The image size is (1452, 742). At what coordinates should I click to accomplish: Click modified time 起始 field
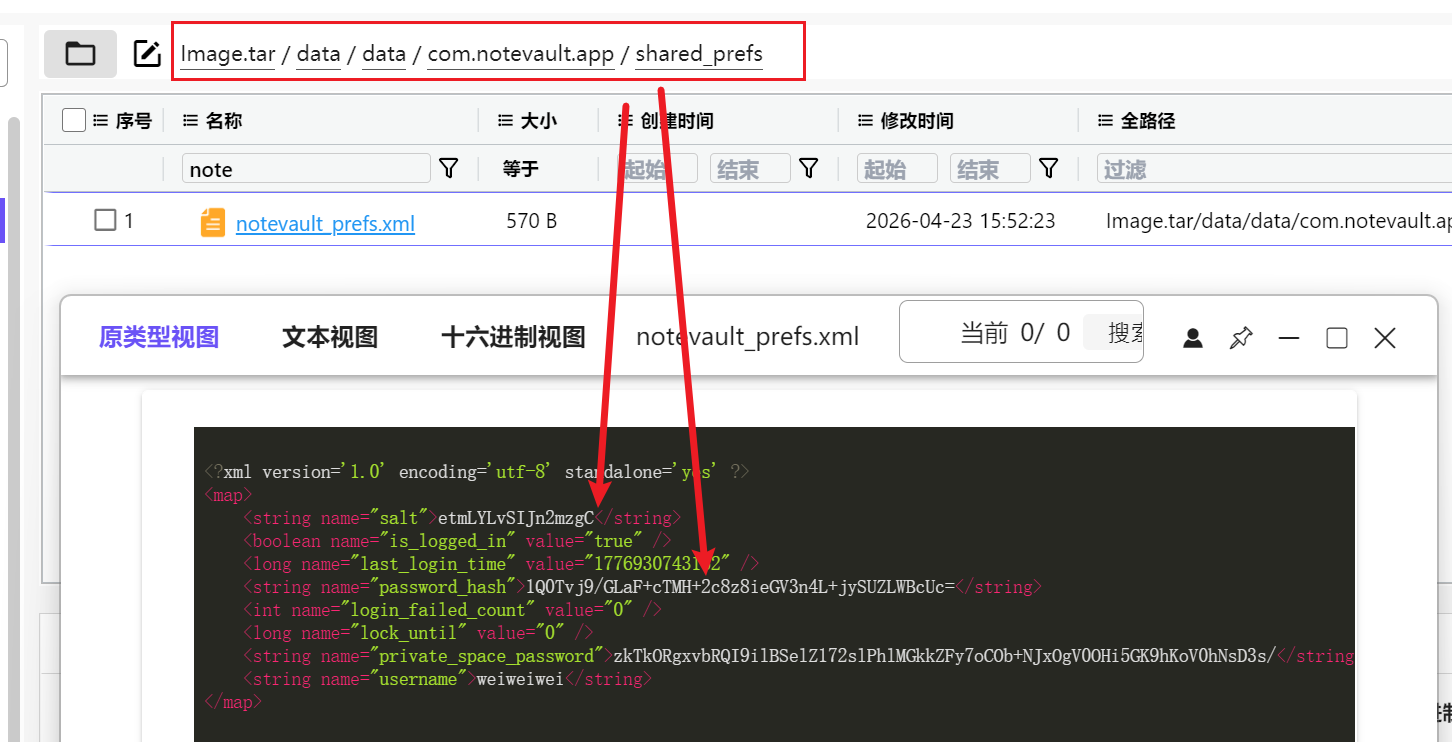pyautogui.click(x=897, y=168)
